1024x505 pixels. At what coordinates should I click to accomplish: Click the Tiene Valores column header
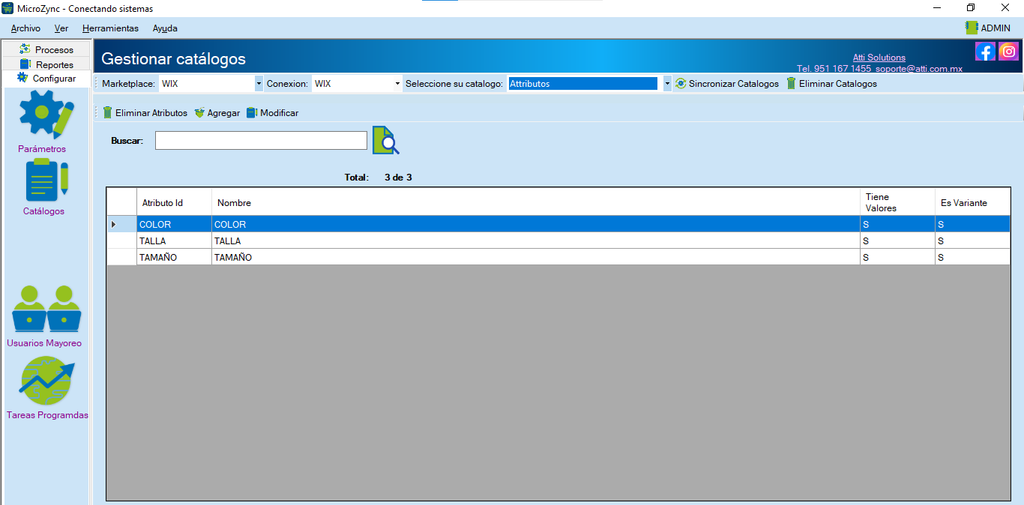click(x=897, y=203)
